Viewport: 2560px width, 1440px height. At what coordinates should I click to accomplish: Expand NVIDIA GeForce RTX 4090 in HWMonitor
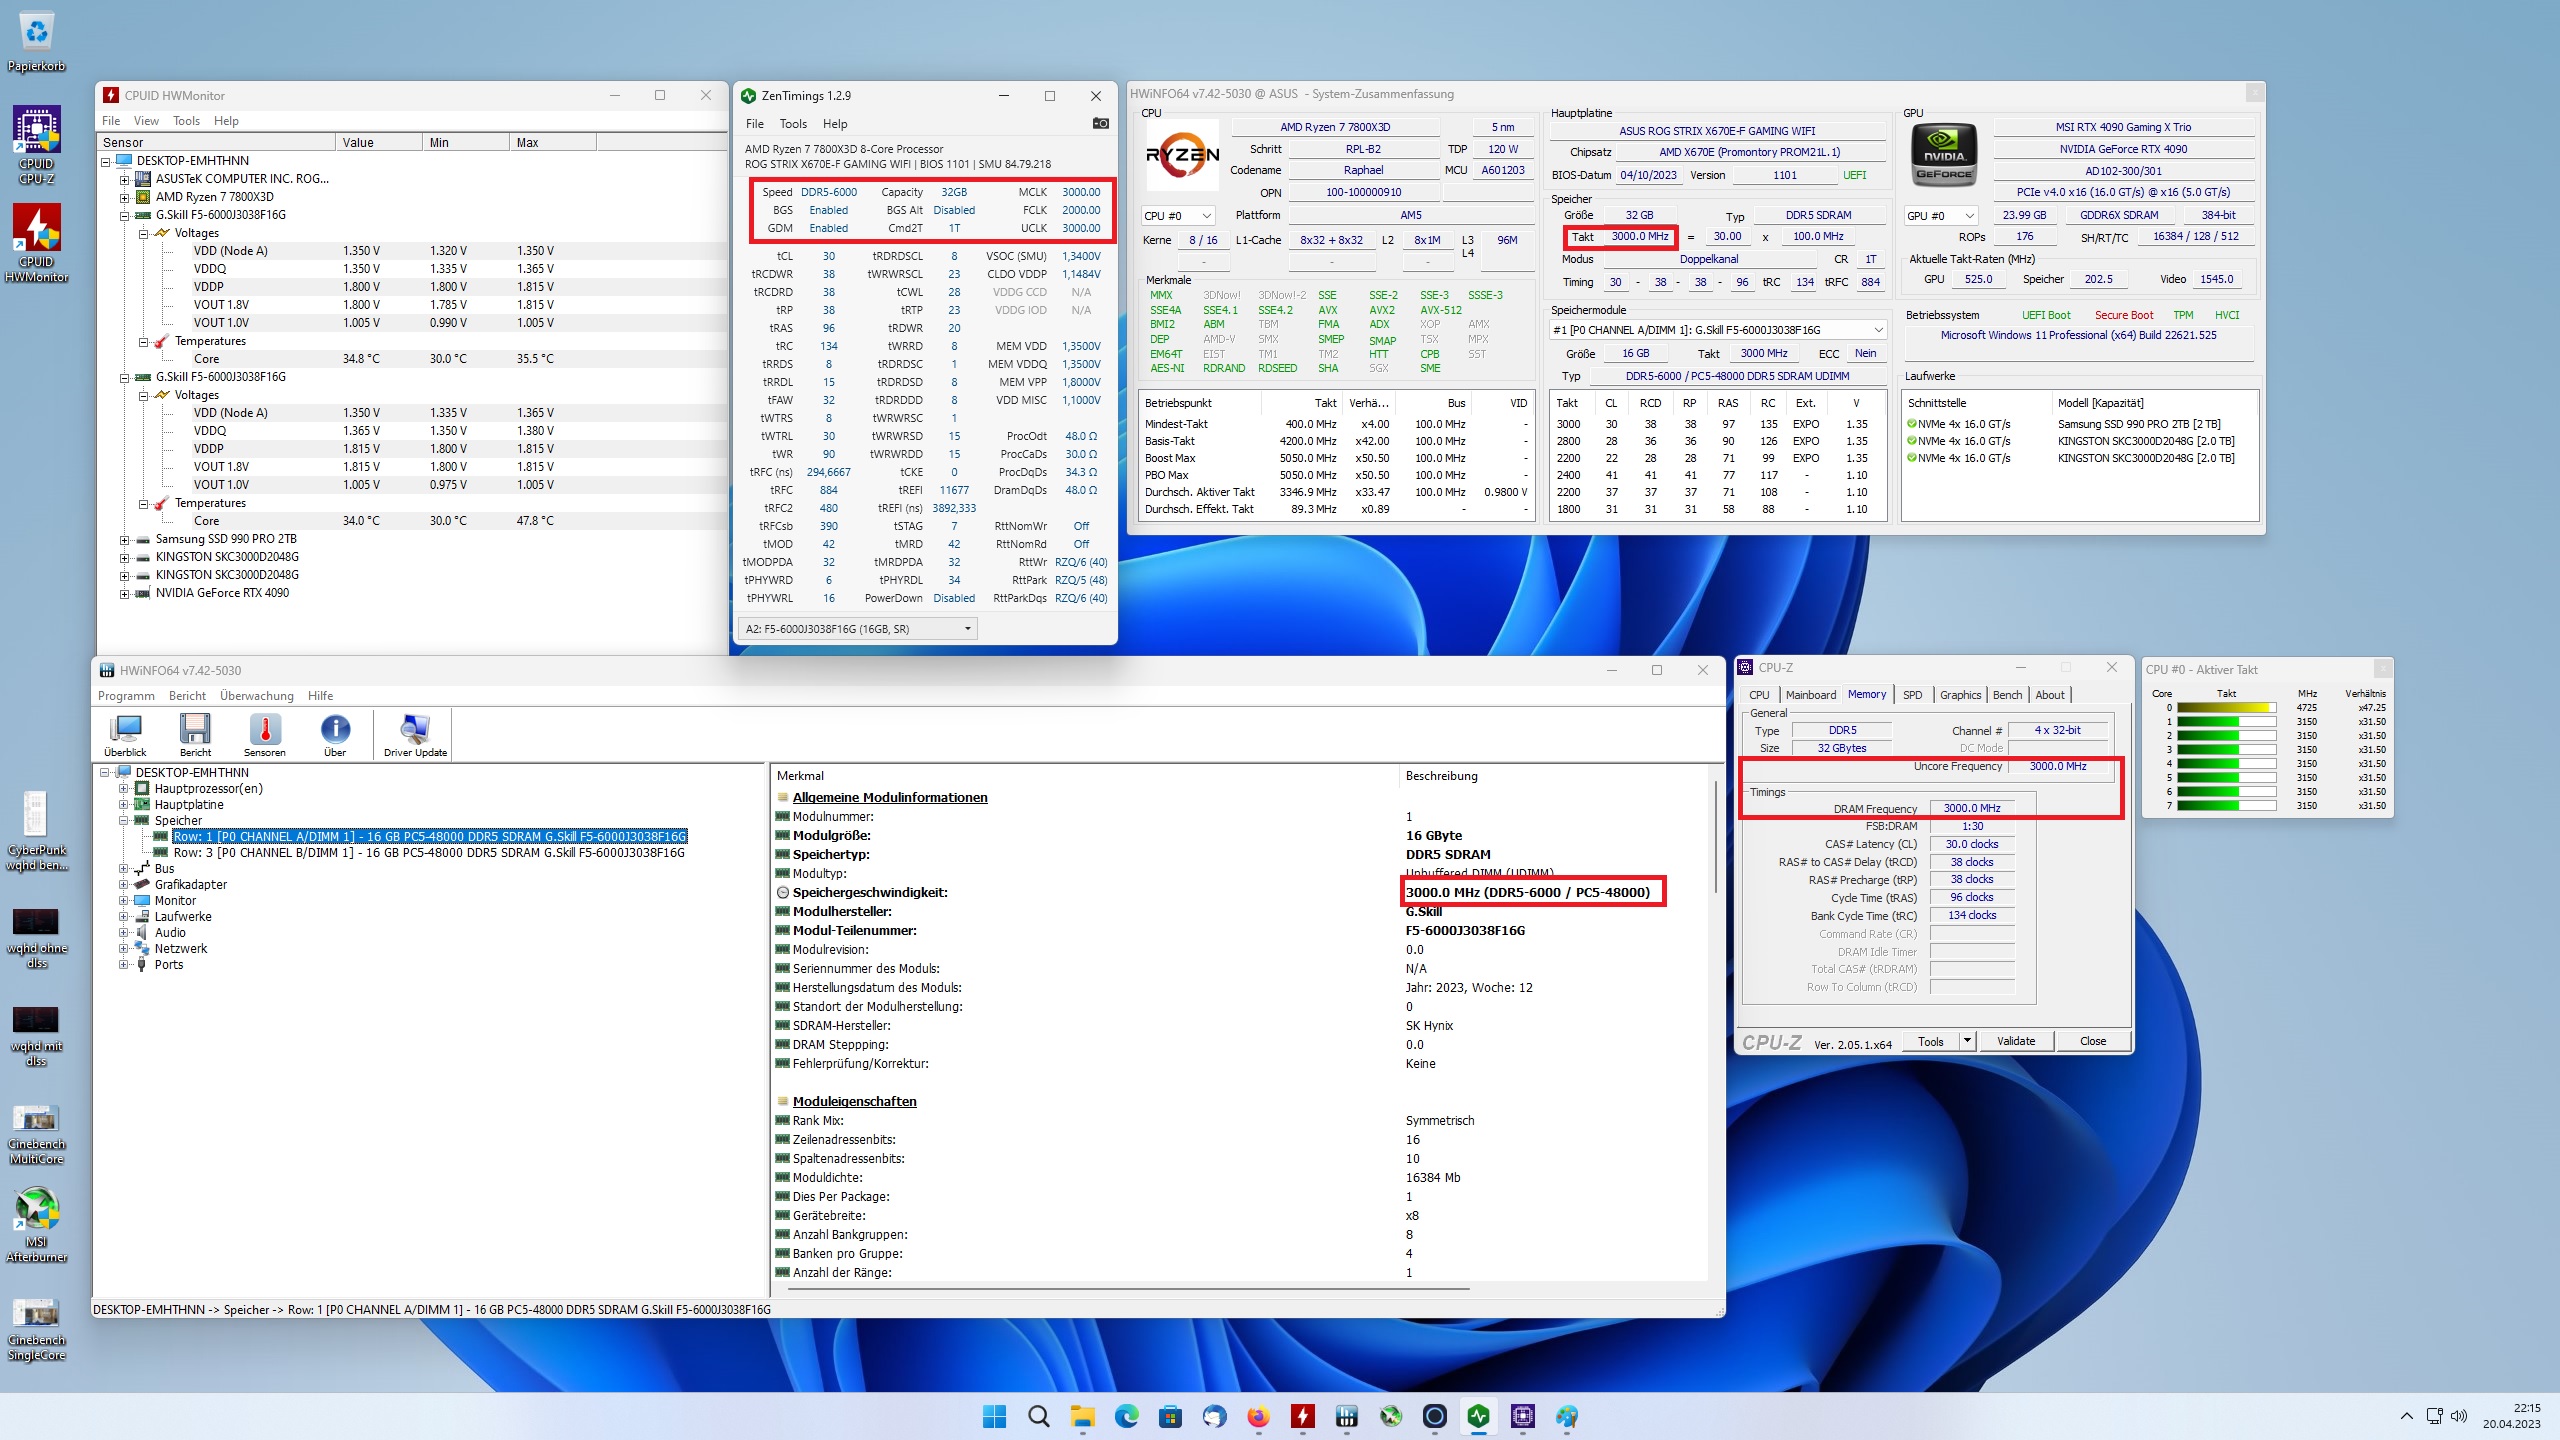[124, 593]
